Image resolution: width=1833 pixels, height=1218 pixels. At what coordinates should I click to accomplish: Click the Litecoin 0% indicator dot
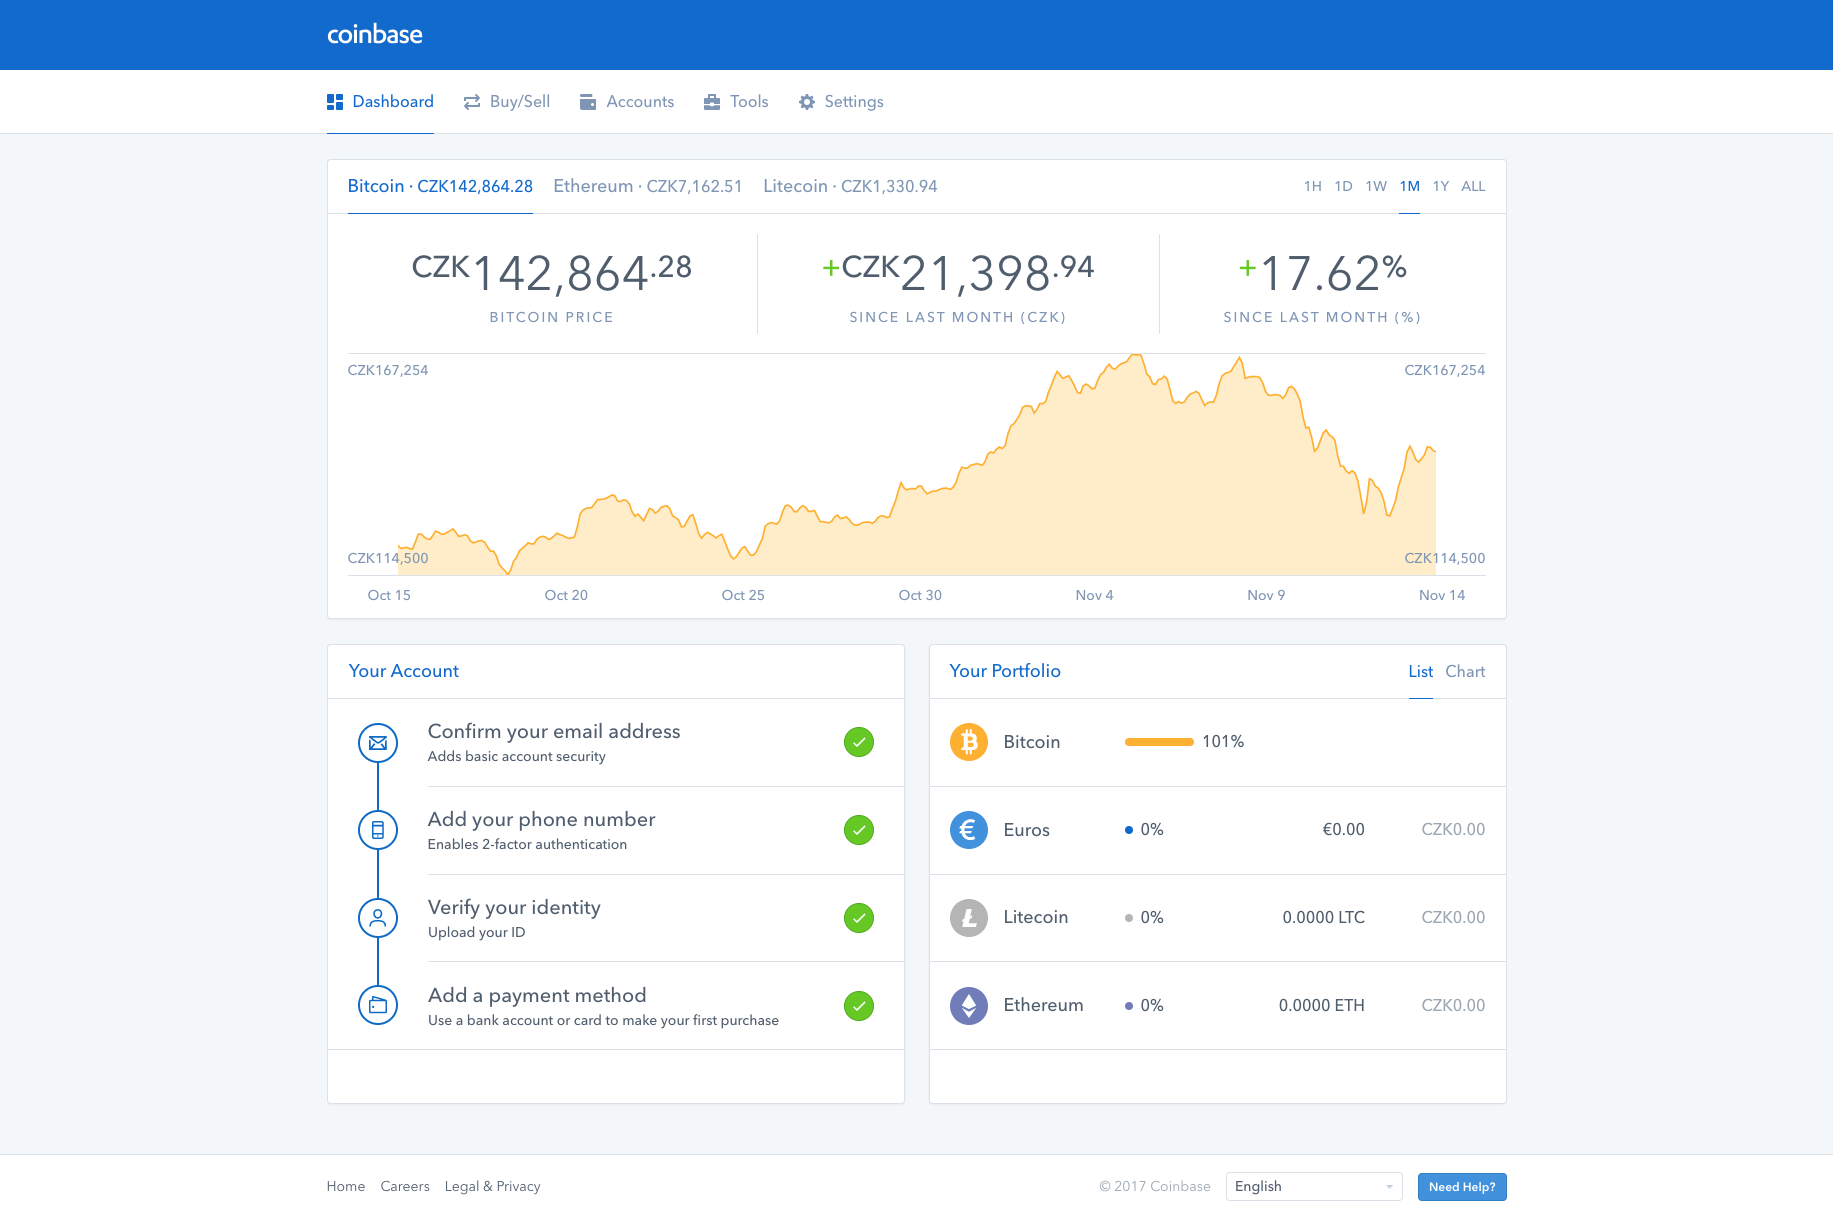pyautogui.click(x=1129, y=918)
